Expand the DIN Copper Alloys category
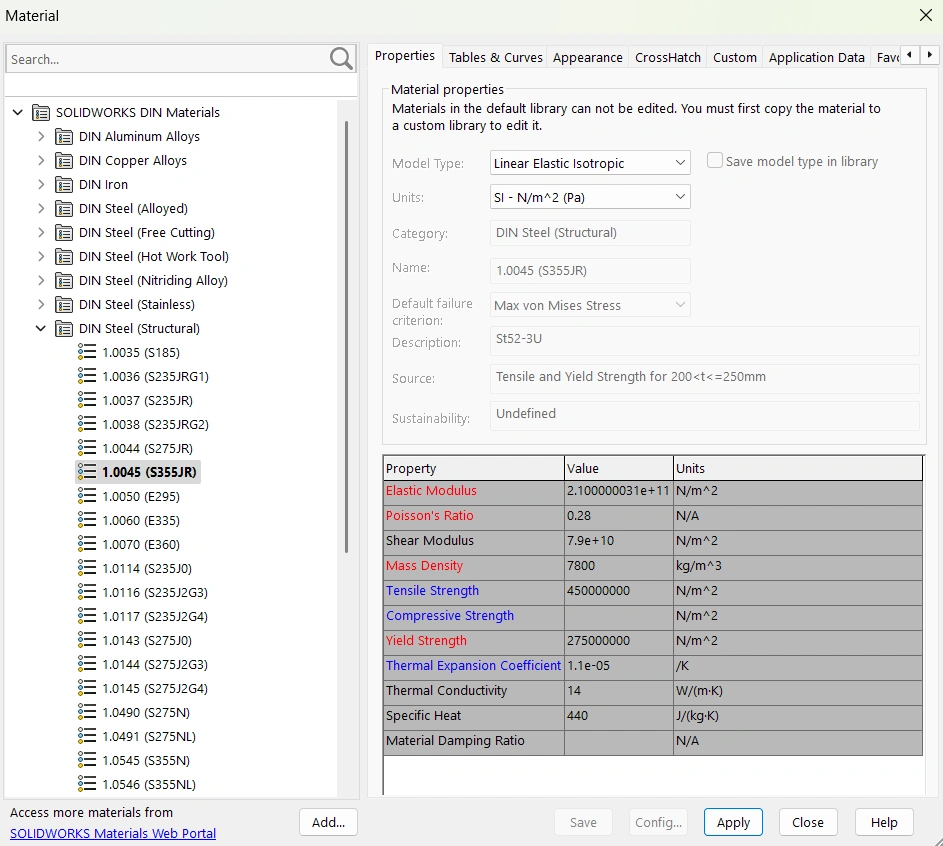Screen dimensions: 943x846 pos(41,161)
